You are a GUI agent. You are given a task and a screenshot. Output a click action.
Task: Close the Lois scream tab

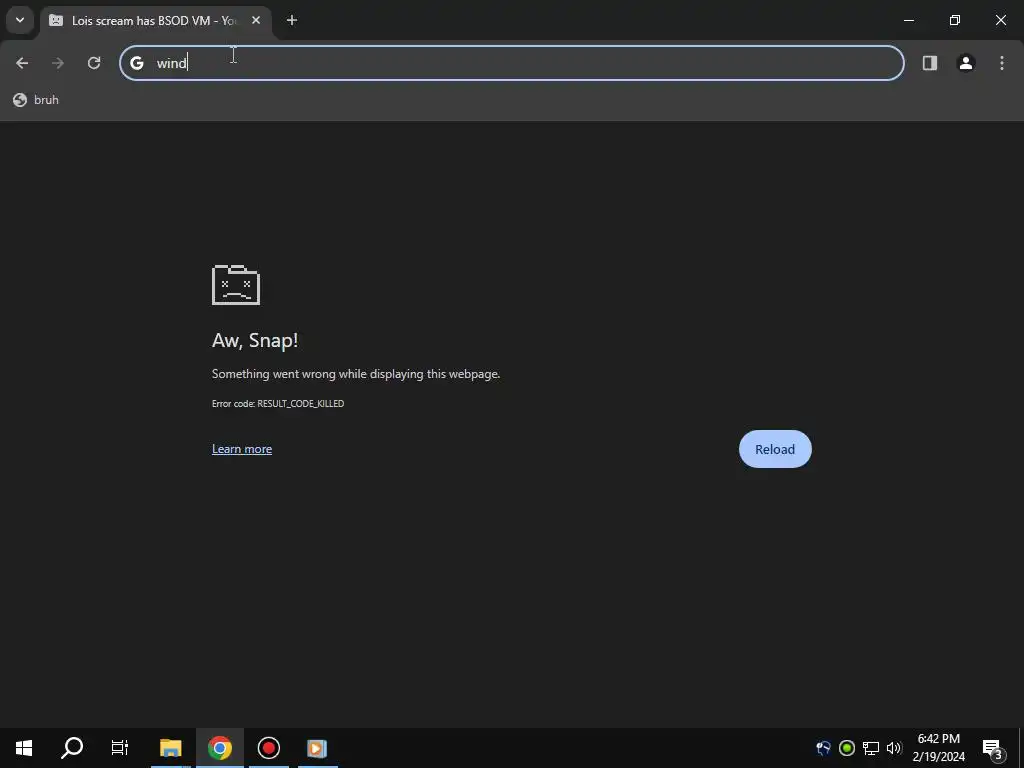click(256, 20)
